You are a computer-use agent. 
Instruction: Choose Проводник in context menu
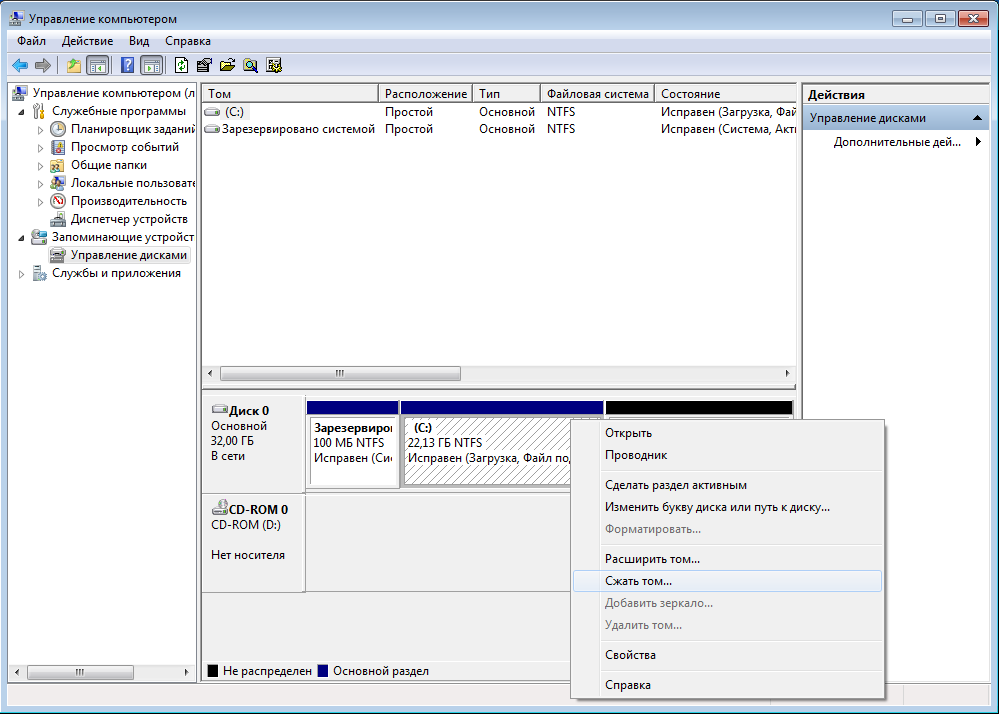[x=727, y=455]
